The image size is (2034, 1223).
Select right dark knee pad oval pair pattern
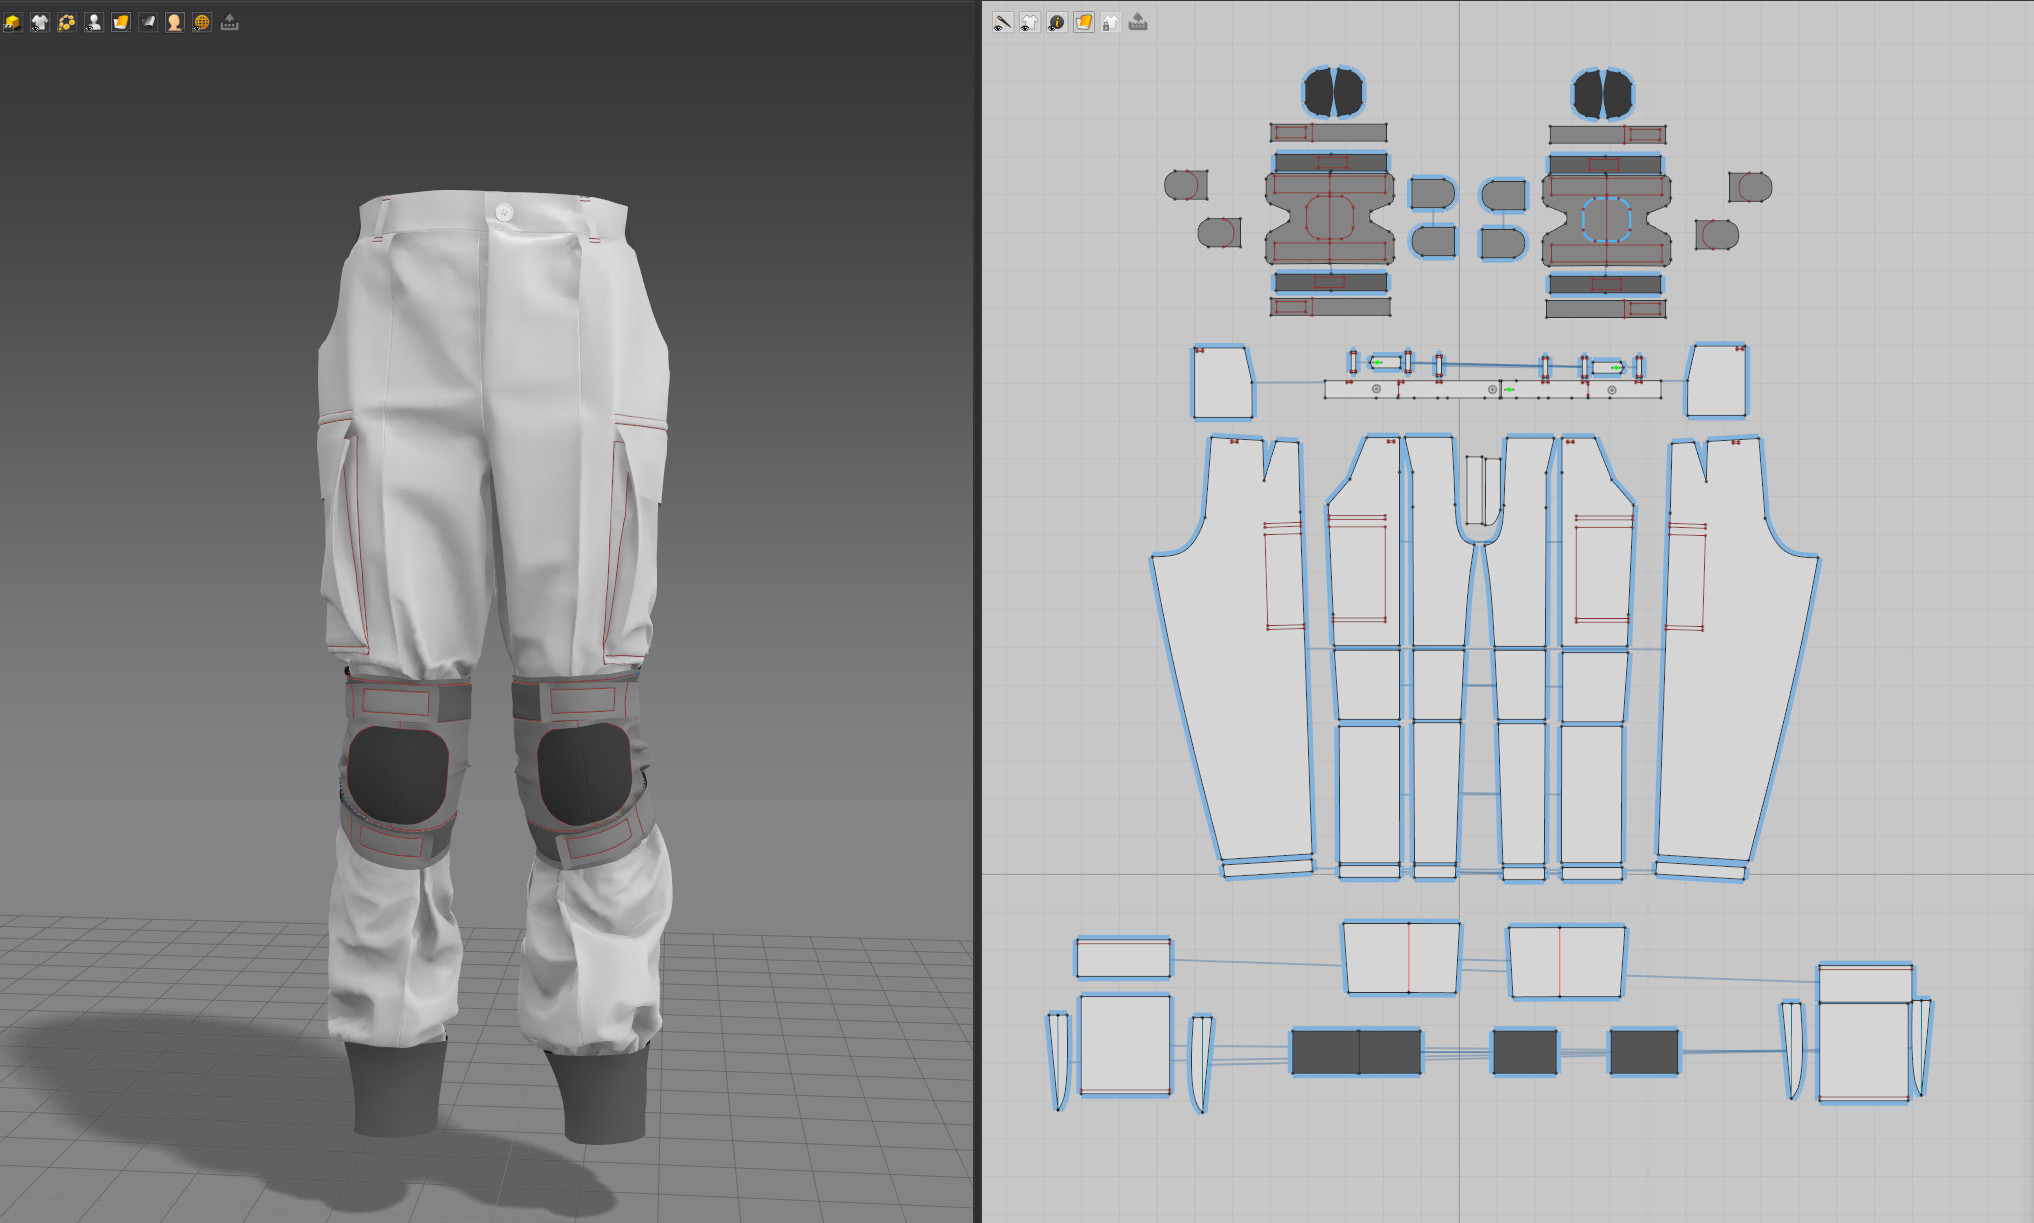pyautogui.click(x=1602, y=94)
